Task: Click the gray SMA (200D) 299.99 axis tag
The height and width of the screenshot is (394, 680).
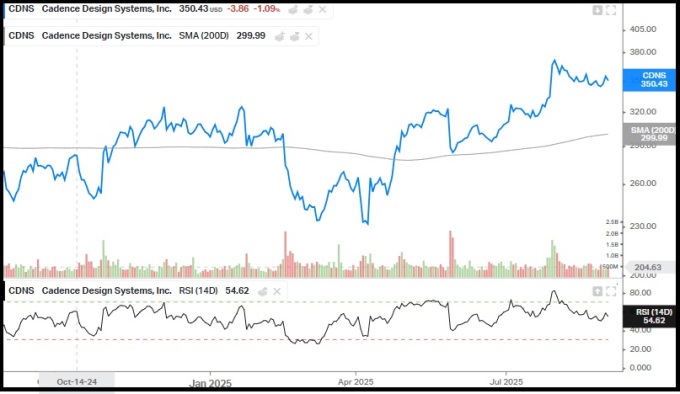Action: (649, 134)
